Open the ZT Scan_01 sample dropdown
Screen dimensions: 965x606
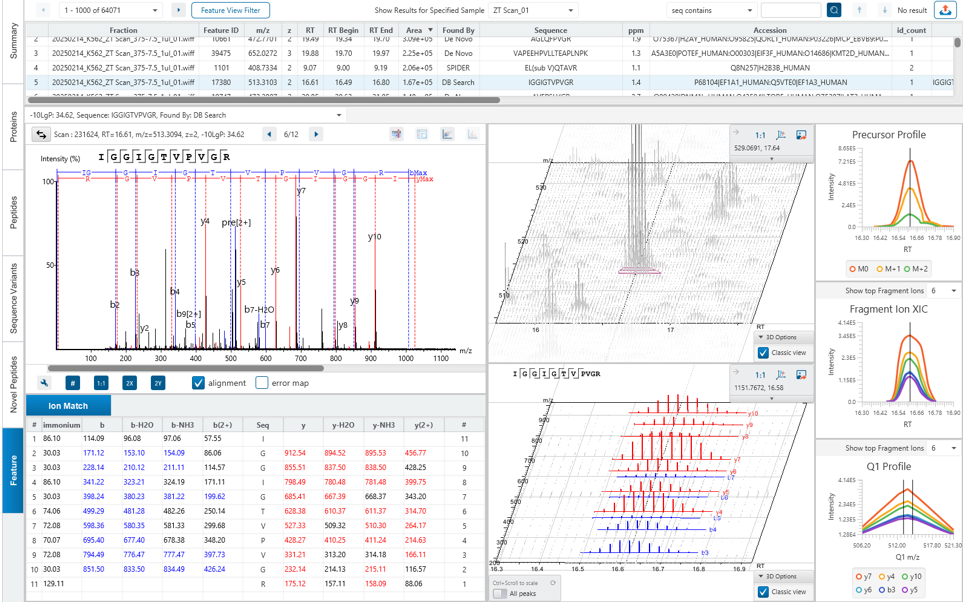pos(533,10)
